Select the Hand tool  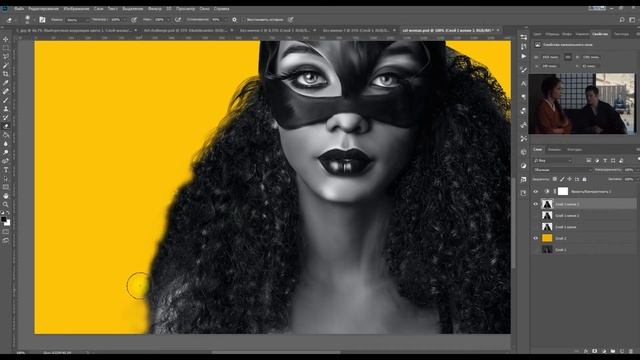(x=6, y=196)
